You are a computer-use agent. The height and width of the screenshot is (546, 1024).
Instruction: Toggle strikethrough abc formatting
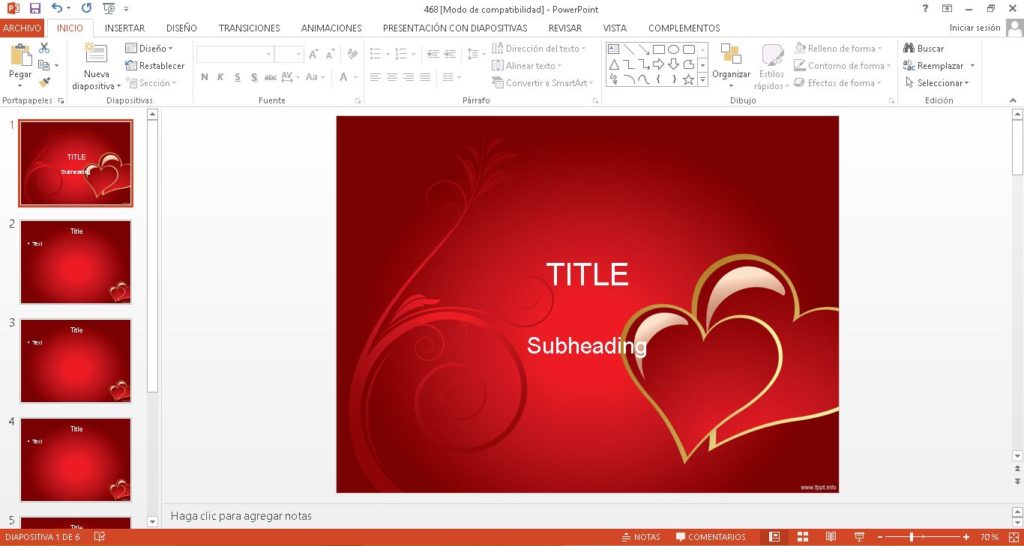coord(270,77)
